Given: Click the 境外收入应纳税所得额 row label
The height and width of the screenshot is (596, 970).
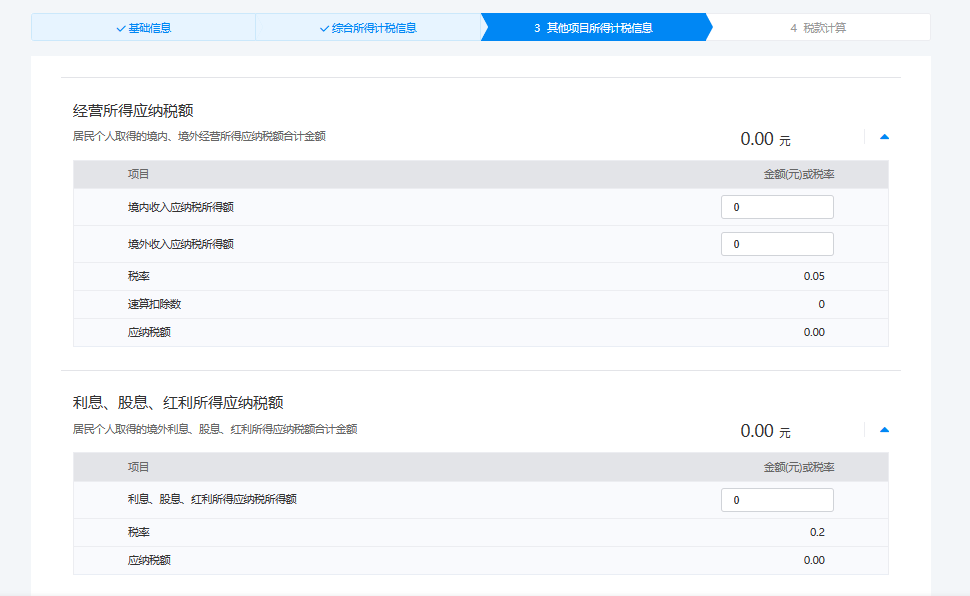Looking at the screenshot, I should click(181, 244).
